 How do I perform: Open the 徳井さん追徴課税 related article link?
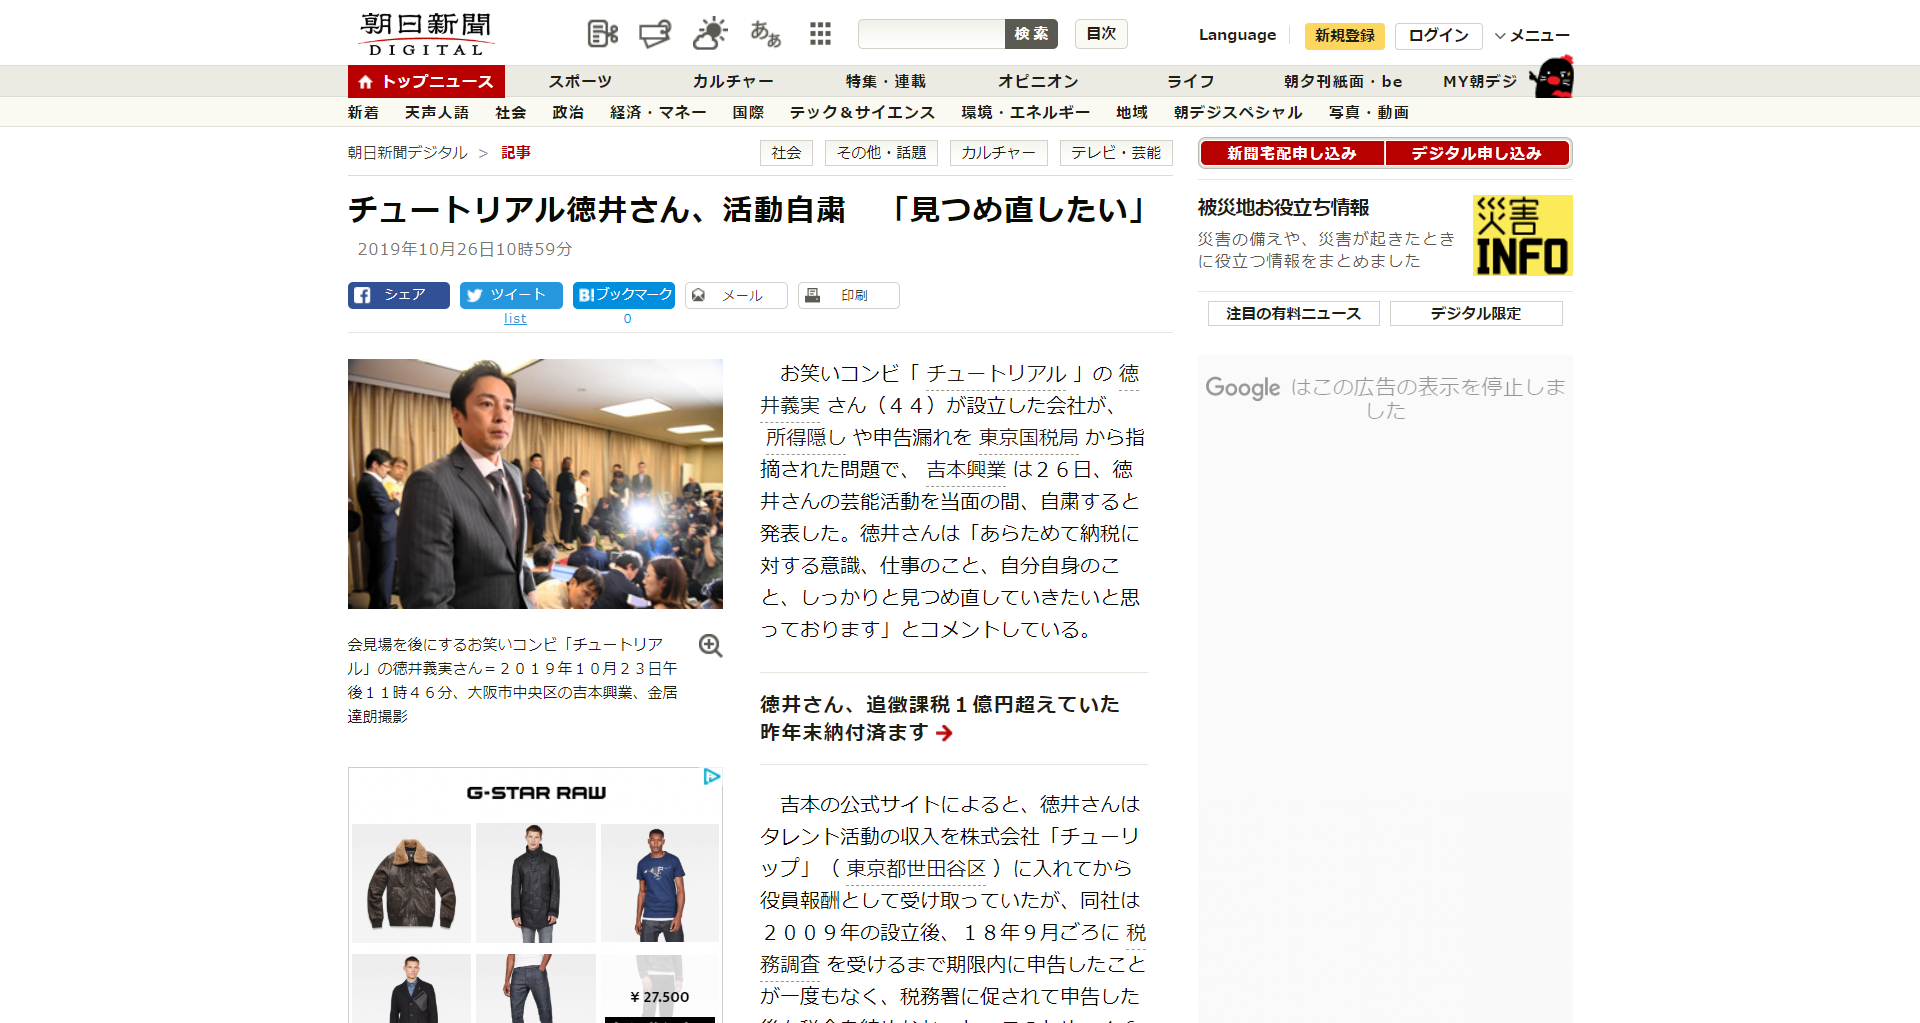pyautogui.click(x=939, y=718)
